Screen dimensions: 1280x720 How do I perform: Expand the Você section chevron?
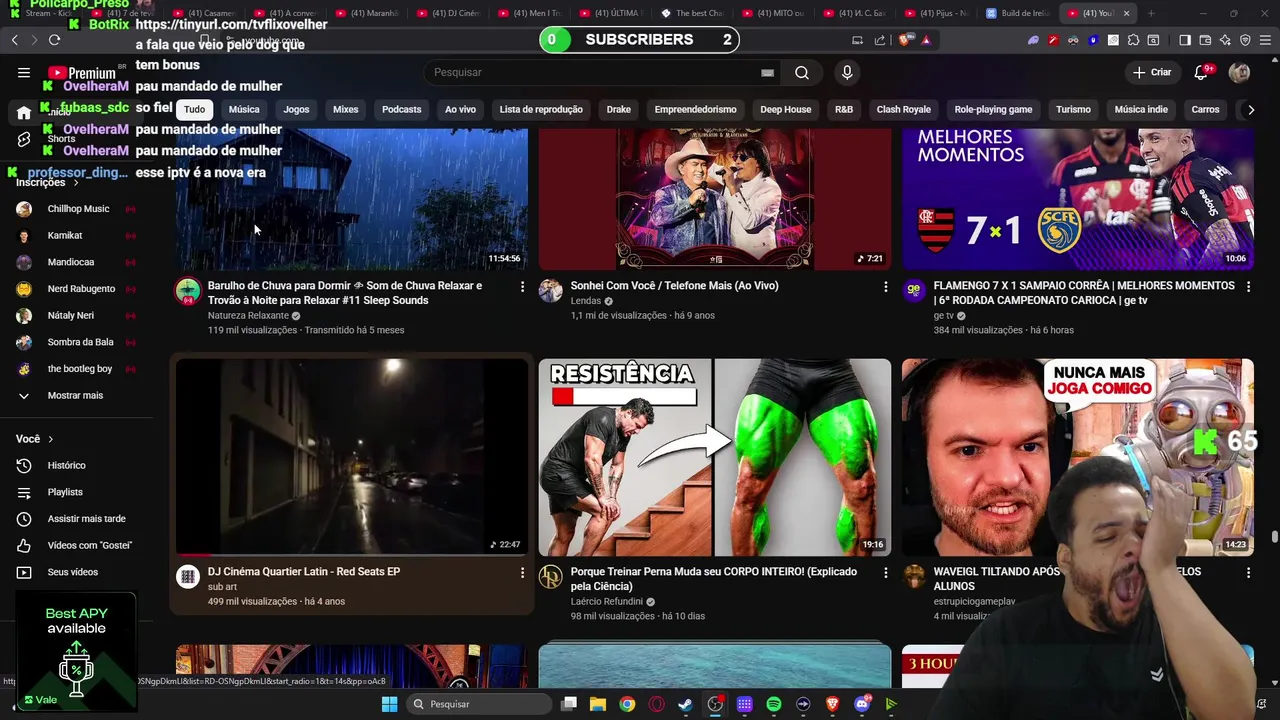tap(50, 439)
